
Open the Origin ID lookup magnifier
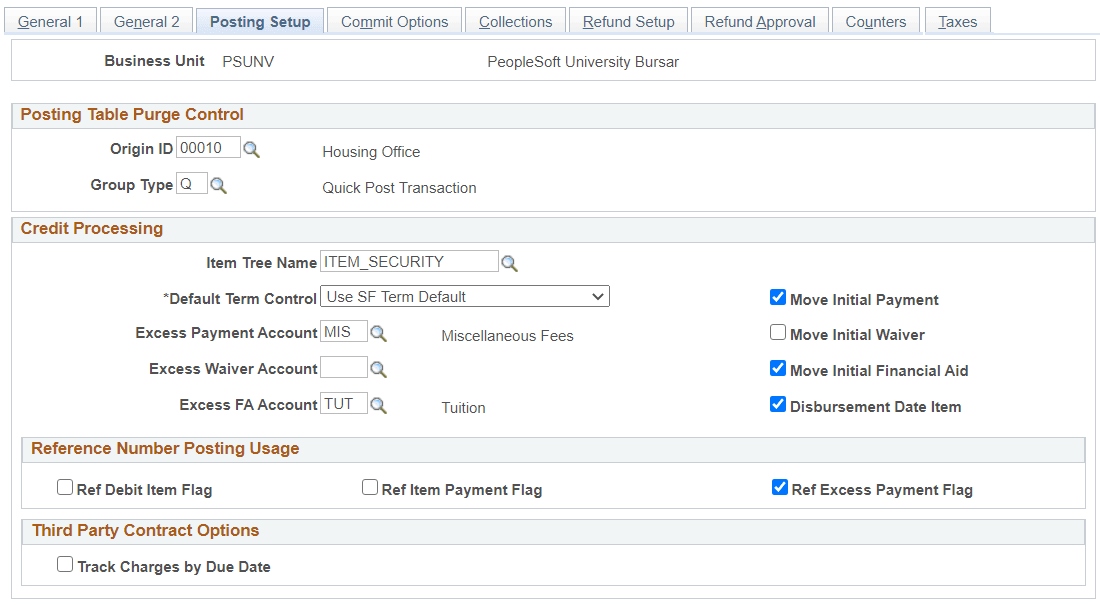(252, 147)
